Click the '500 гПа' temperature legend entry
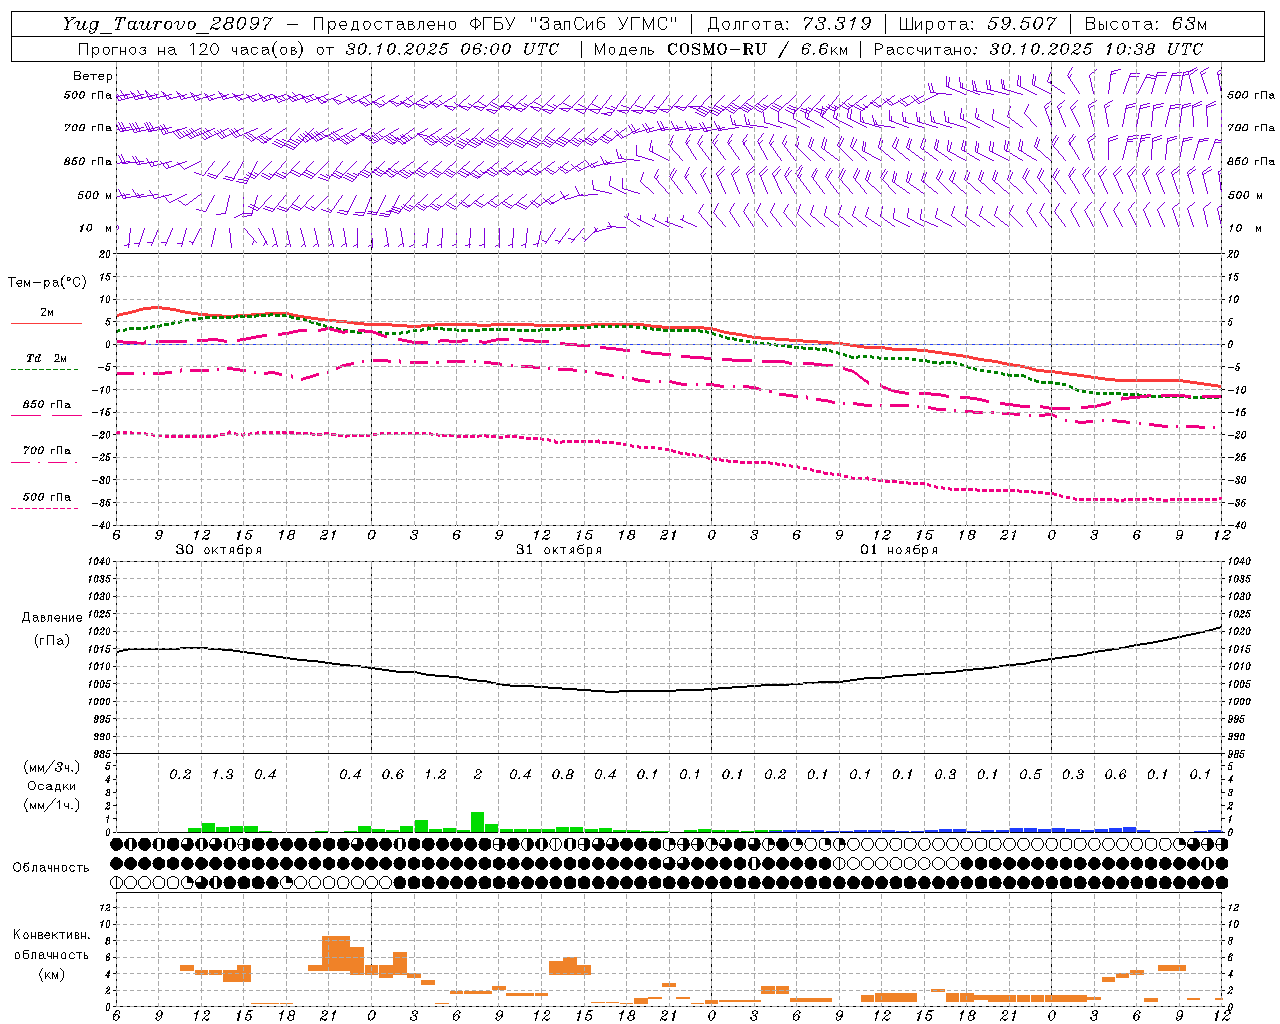The width and height of the screenshot is (1280, 1024). click(x=46, y=497)
